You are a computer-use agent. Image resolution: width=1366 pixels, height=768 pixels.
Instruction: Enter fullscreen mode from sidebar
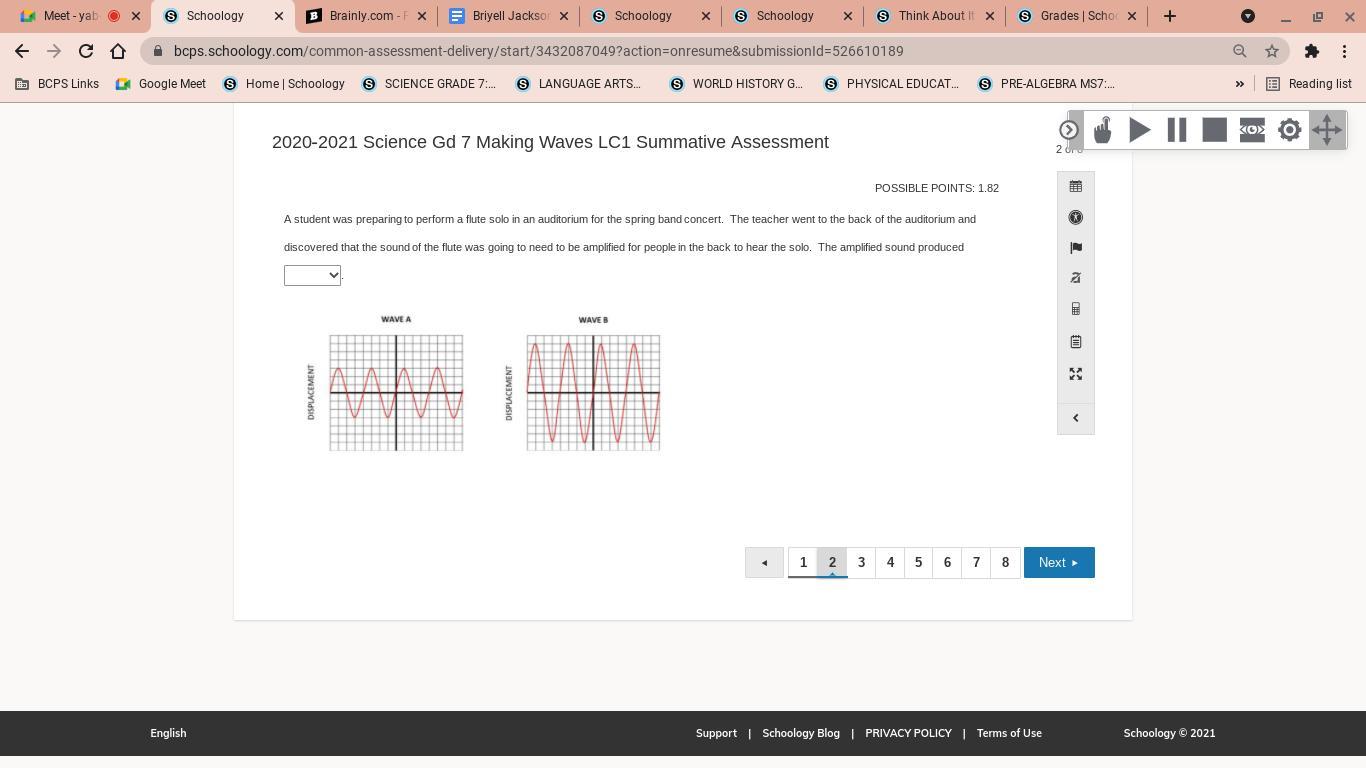point(1076,374)
